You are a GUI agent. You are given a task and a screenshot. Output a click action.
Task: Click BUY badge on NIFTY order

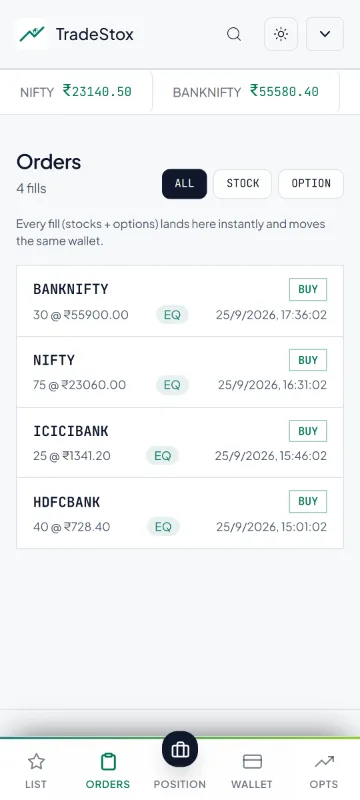click(308, 360)
